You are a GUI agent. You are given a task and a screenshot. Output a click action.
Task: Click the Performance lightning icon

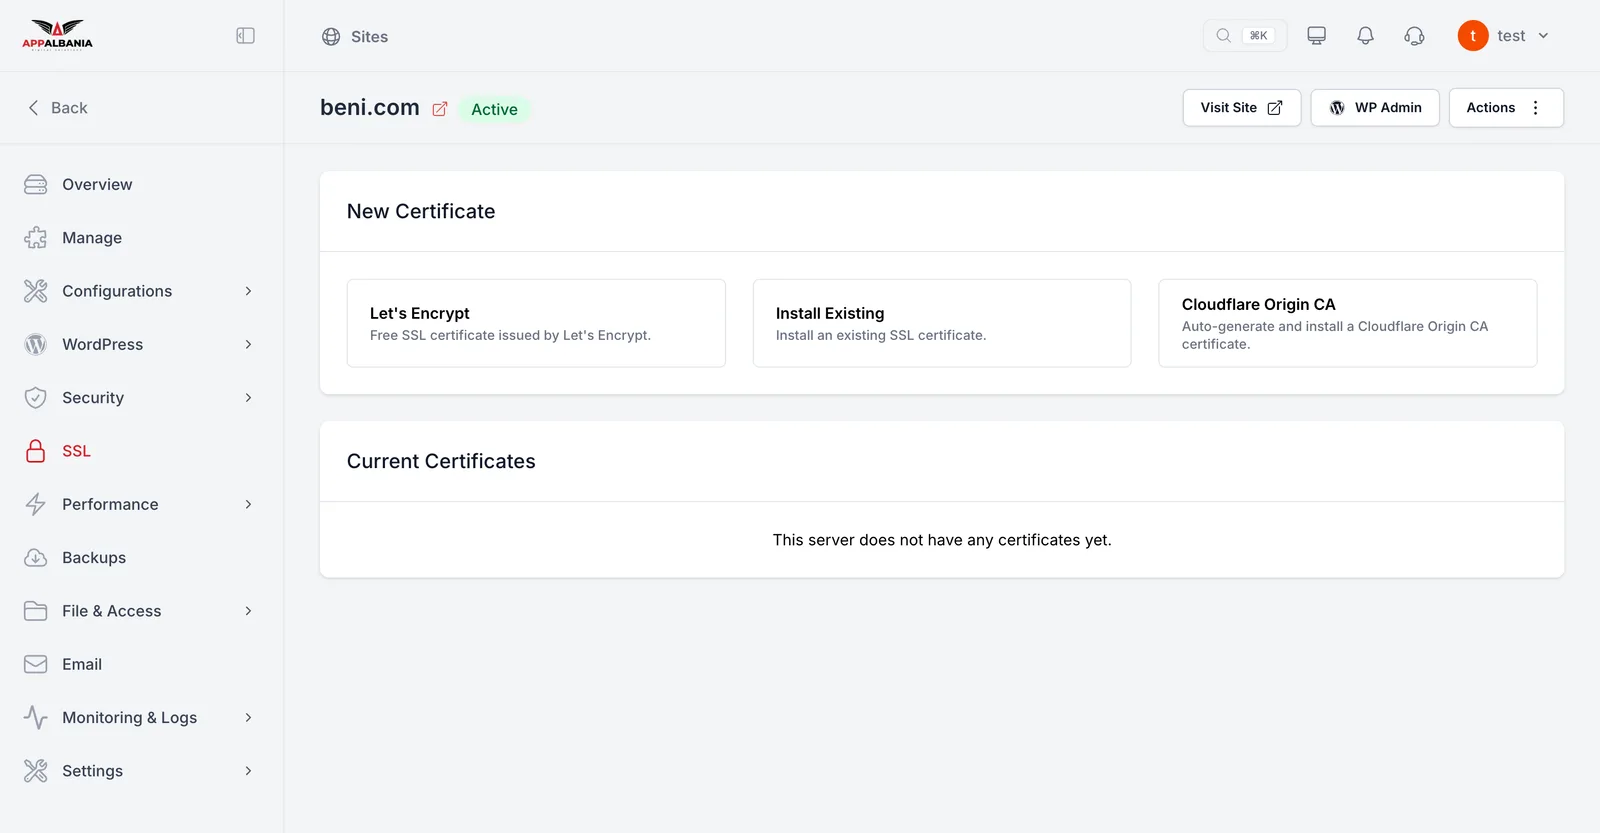[36, 504]
